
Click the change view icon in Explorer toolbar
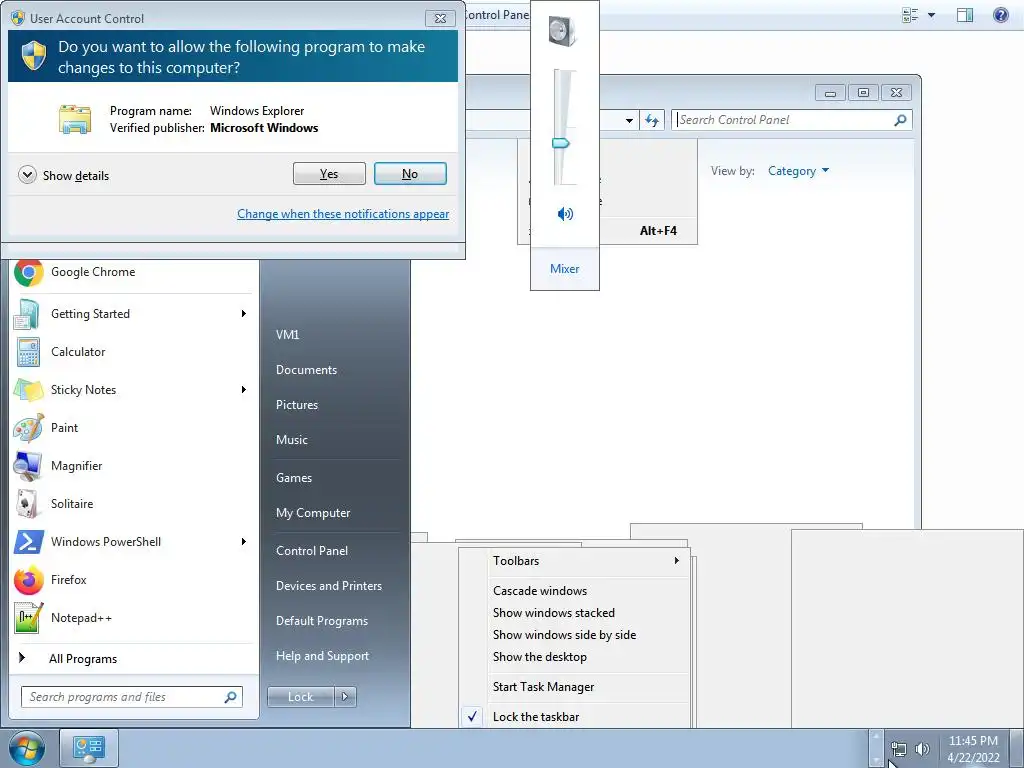tap(910, 14)
